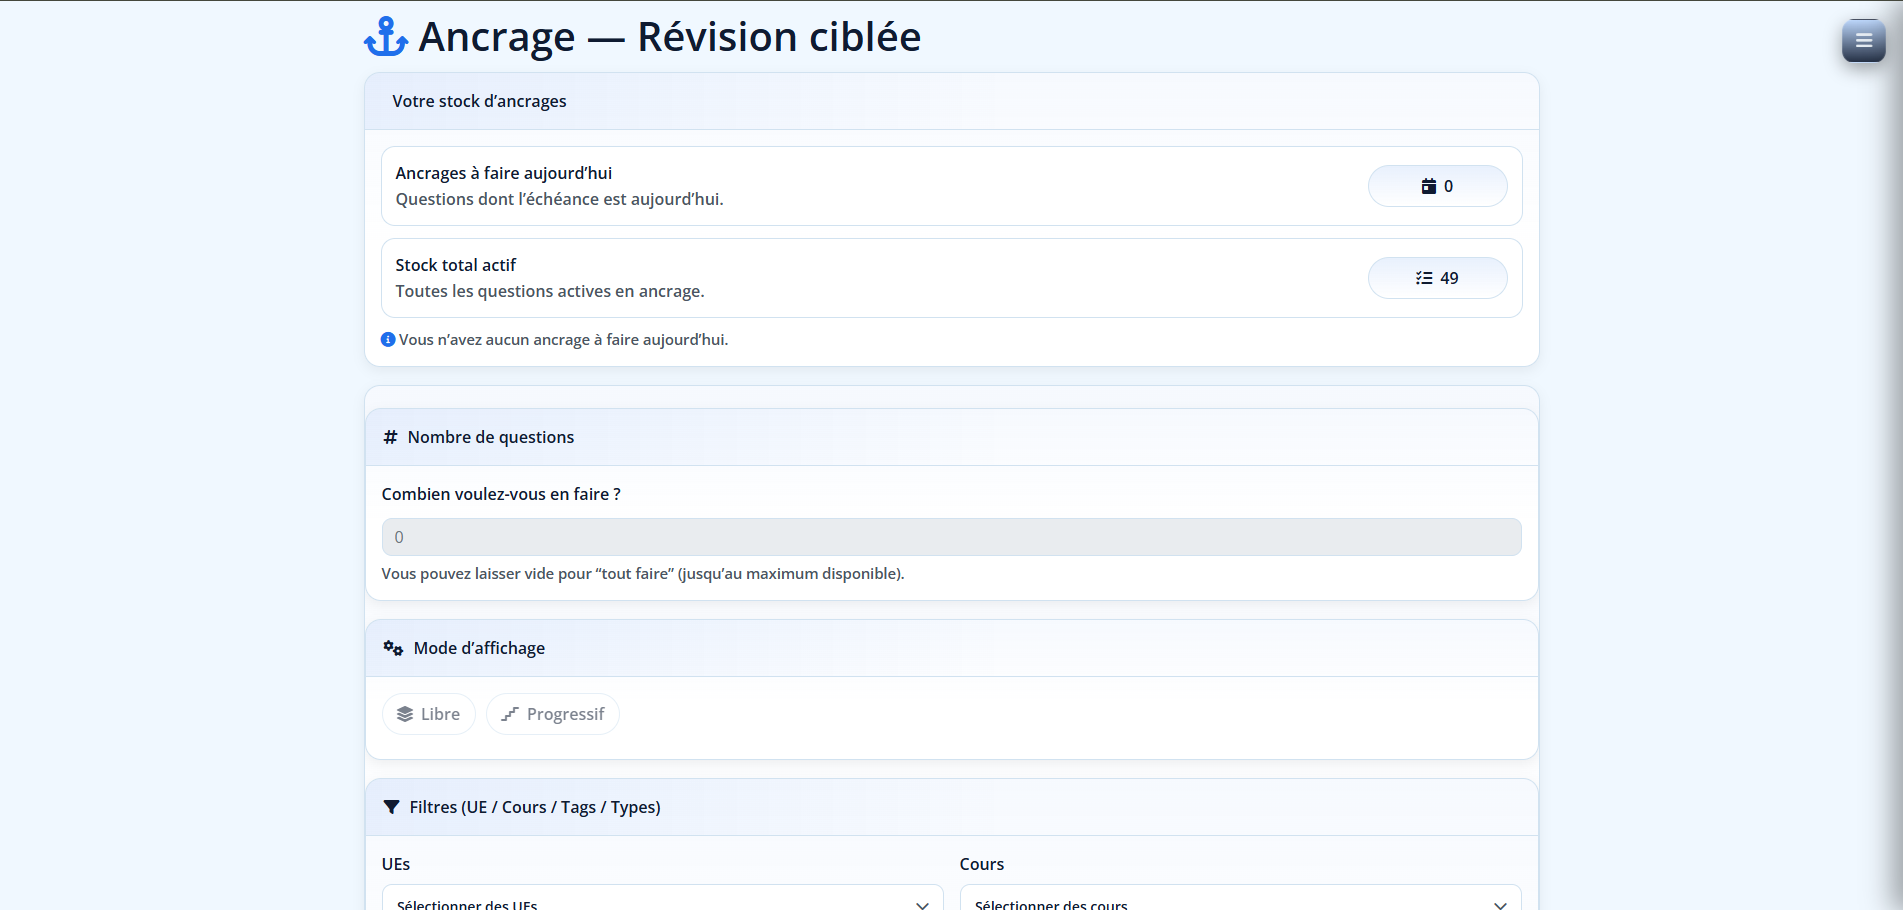Image resolution: width=1903 pixels, height=910 pixels.
Task: Click the checklist icon next to 49
Action: coord(1422,278)
